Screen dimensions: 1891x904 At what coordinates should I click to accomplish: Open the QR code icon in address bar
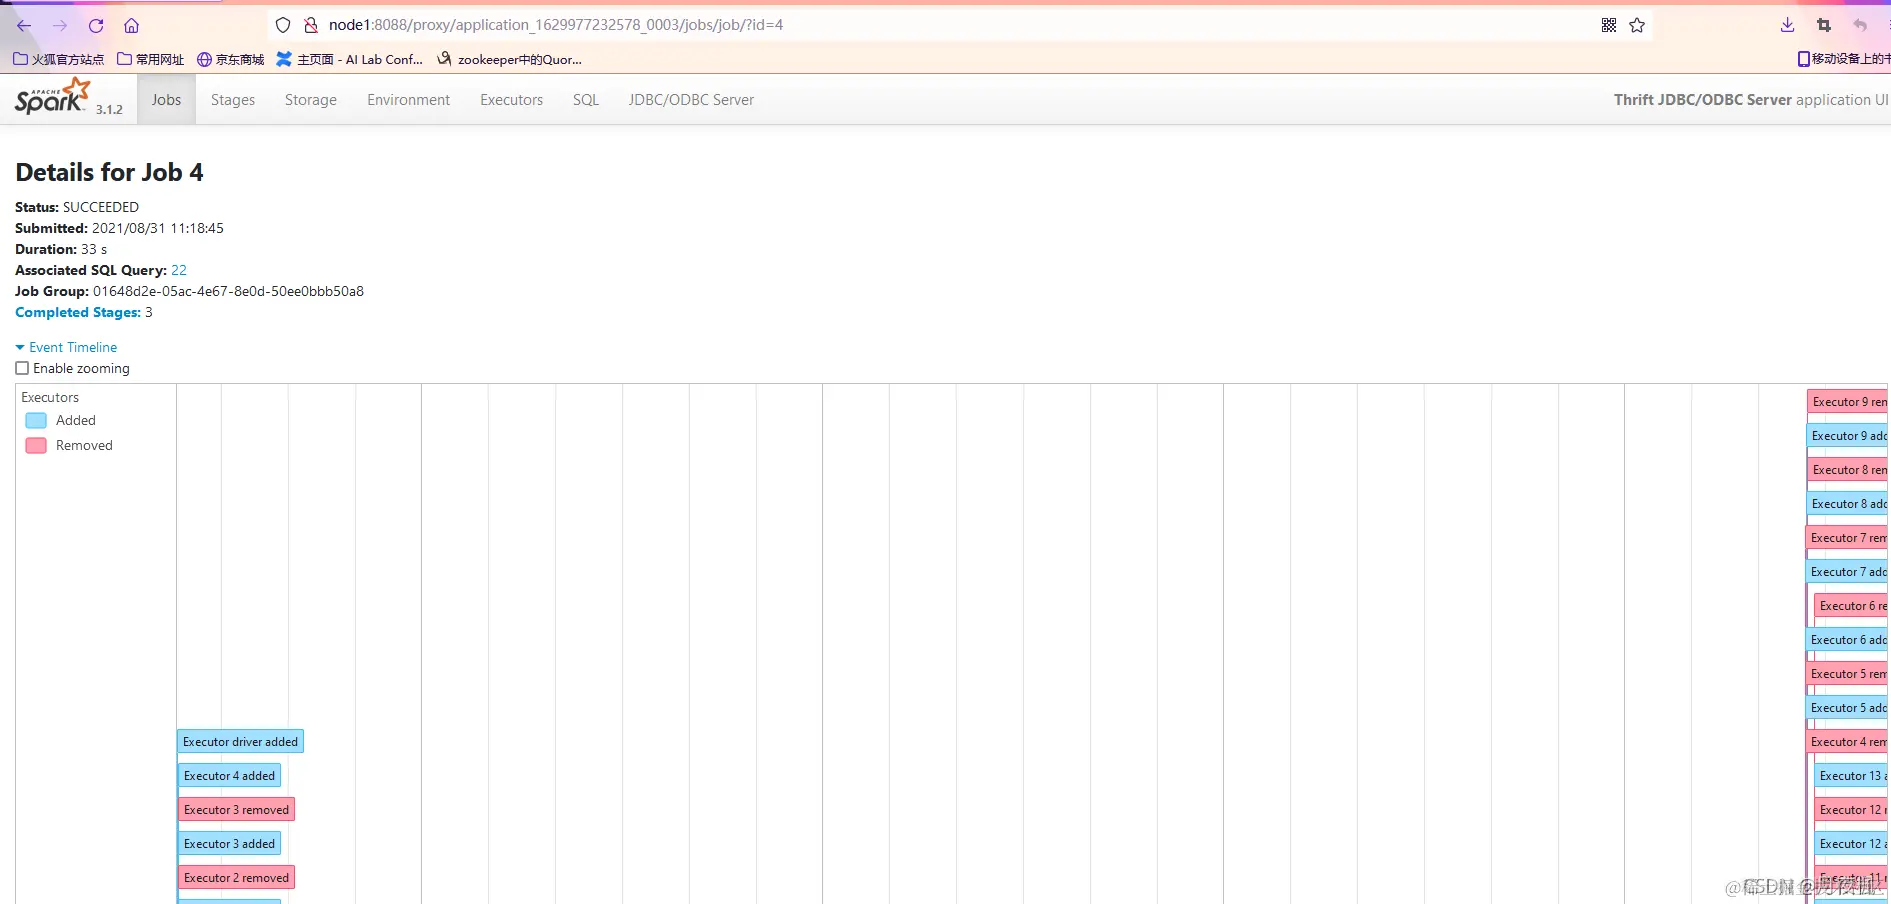1609,25
